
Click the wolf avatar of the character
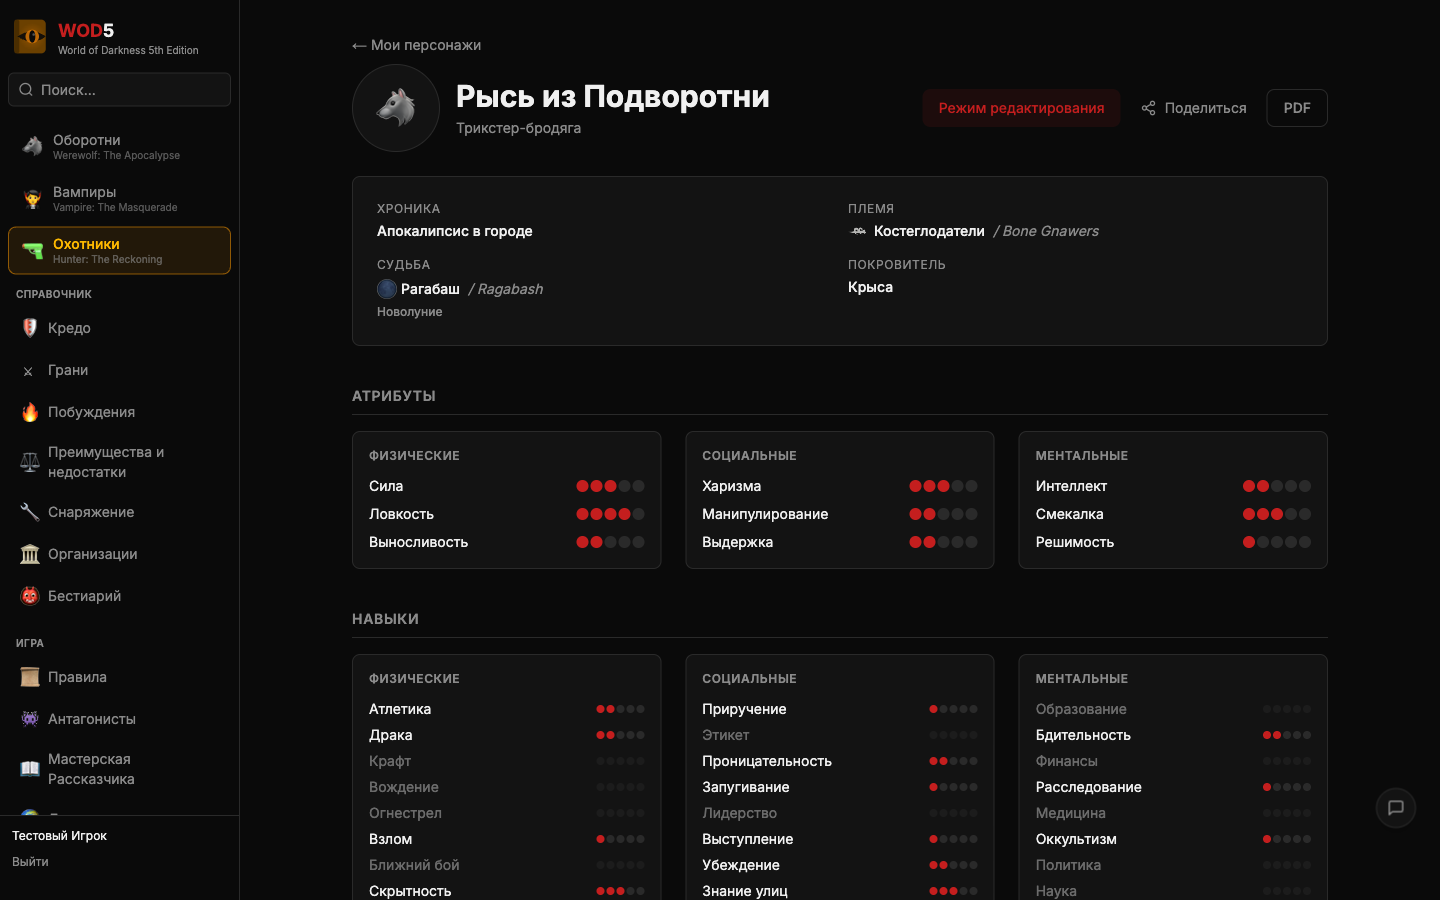point(396,108)
